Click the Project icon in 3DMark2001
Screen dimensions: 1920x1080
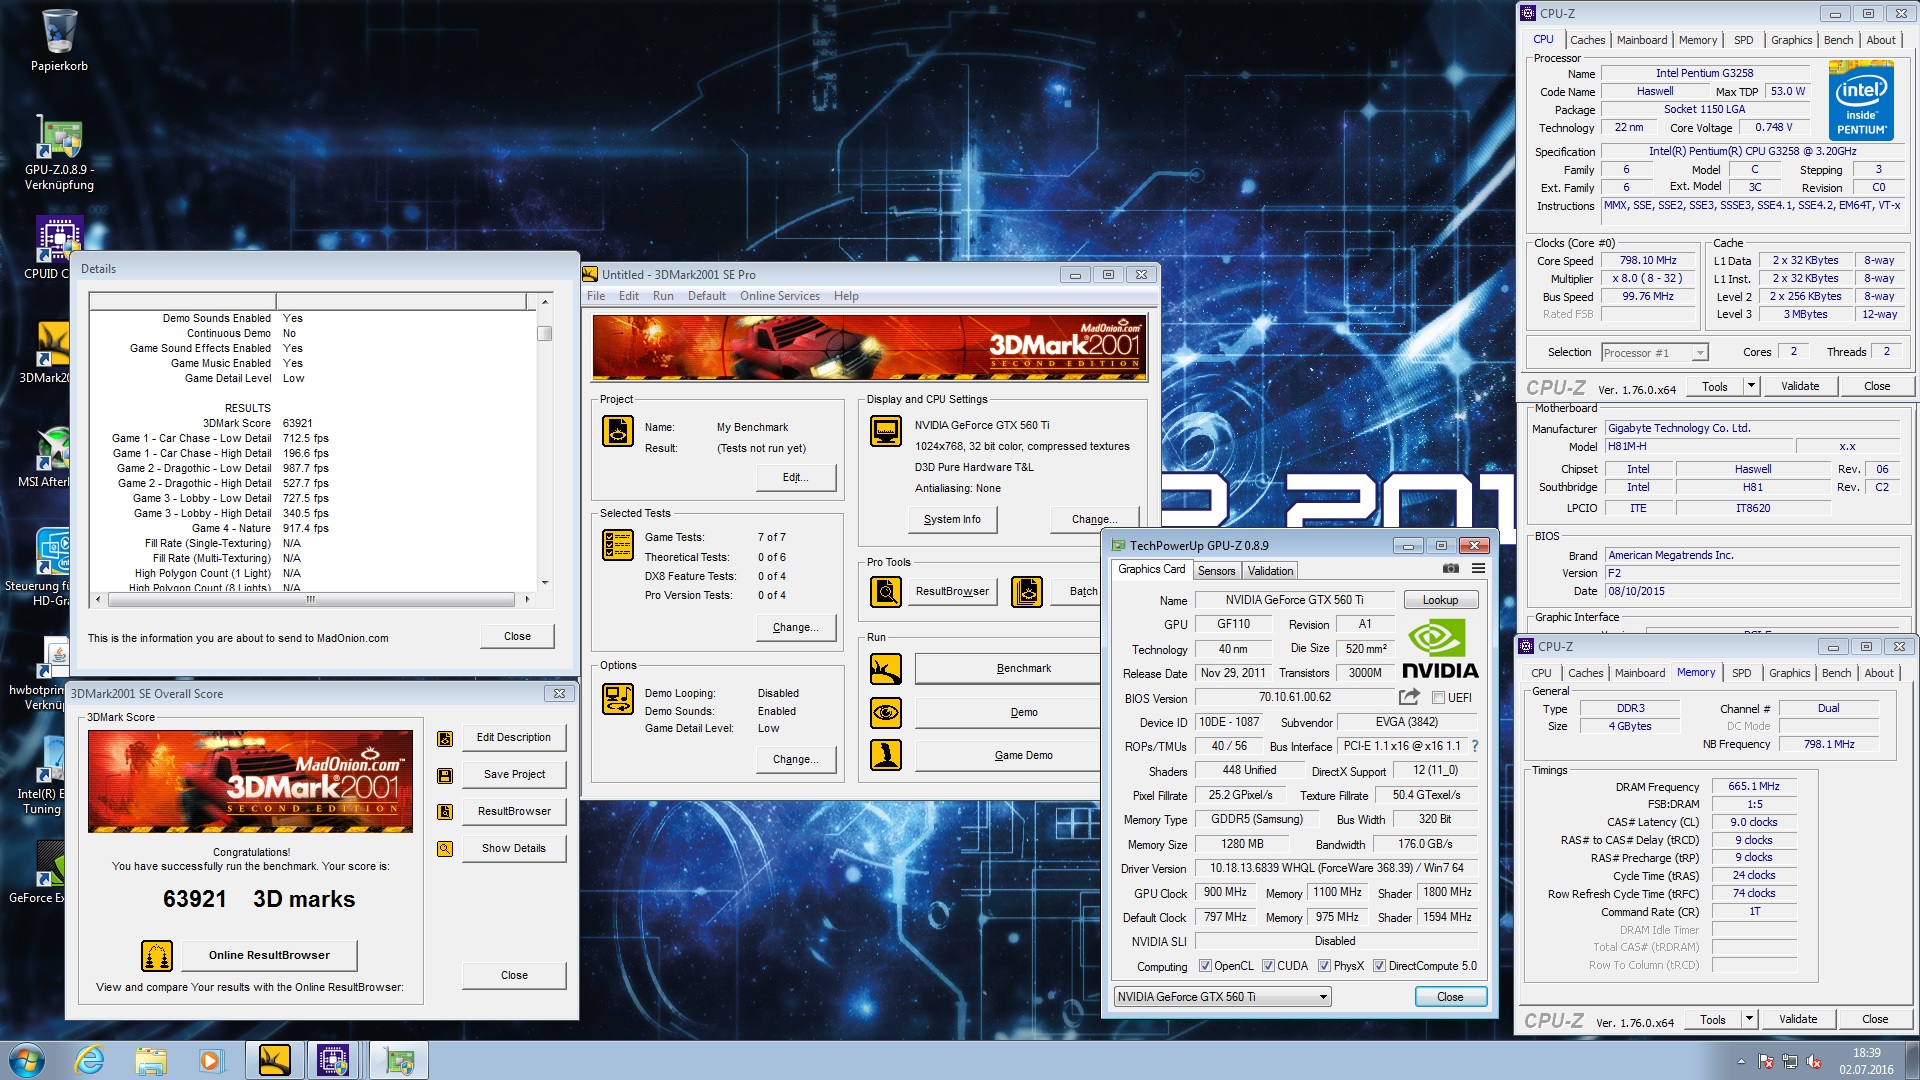coord(618,431)
